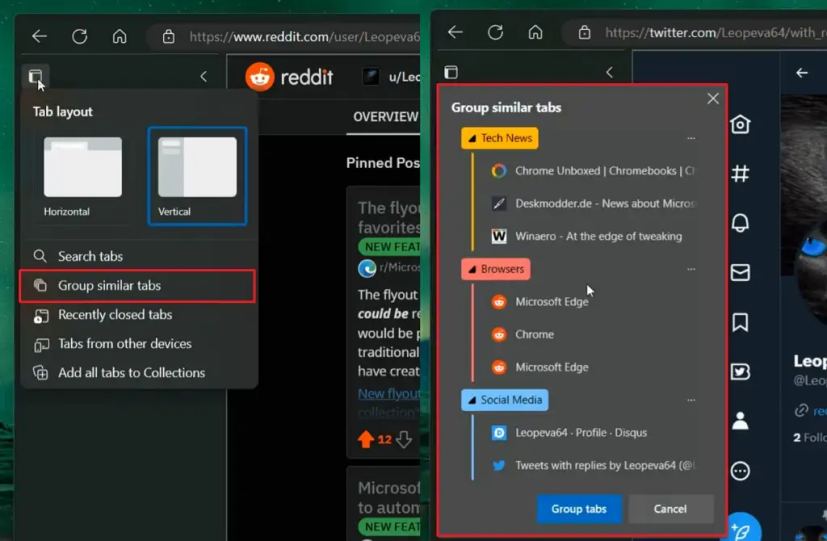Open Twitter Lists icon
Image resolution: width=827 pixels, height=541 pixels.
pos(741,372)
